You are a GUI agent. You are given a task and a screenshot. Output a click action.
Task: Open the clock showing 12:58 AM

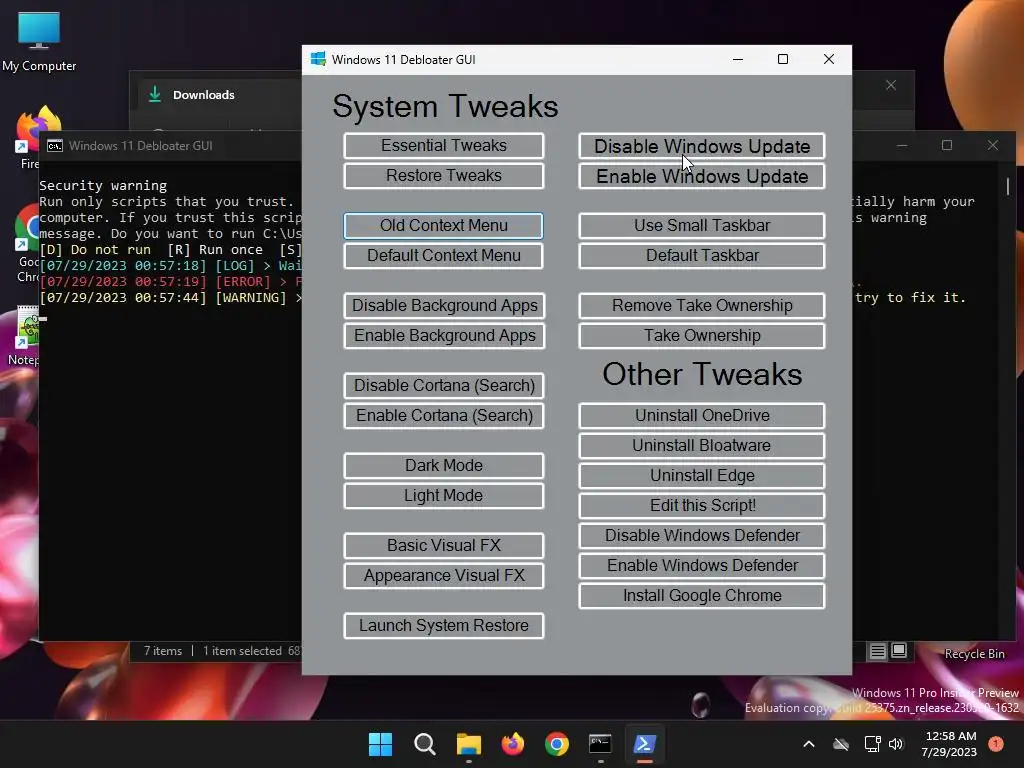click(950, 744)
